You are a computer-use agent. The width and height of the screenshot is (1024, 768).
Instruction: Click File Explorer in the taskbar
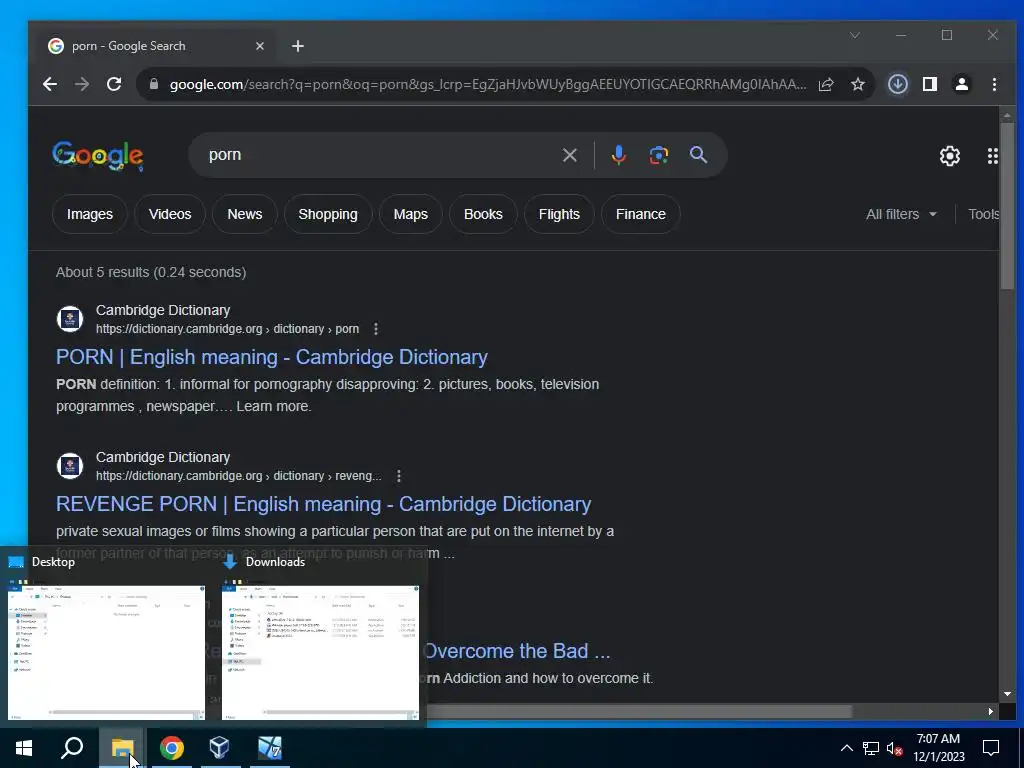tap(122, 748)
